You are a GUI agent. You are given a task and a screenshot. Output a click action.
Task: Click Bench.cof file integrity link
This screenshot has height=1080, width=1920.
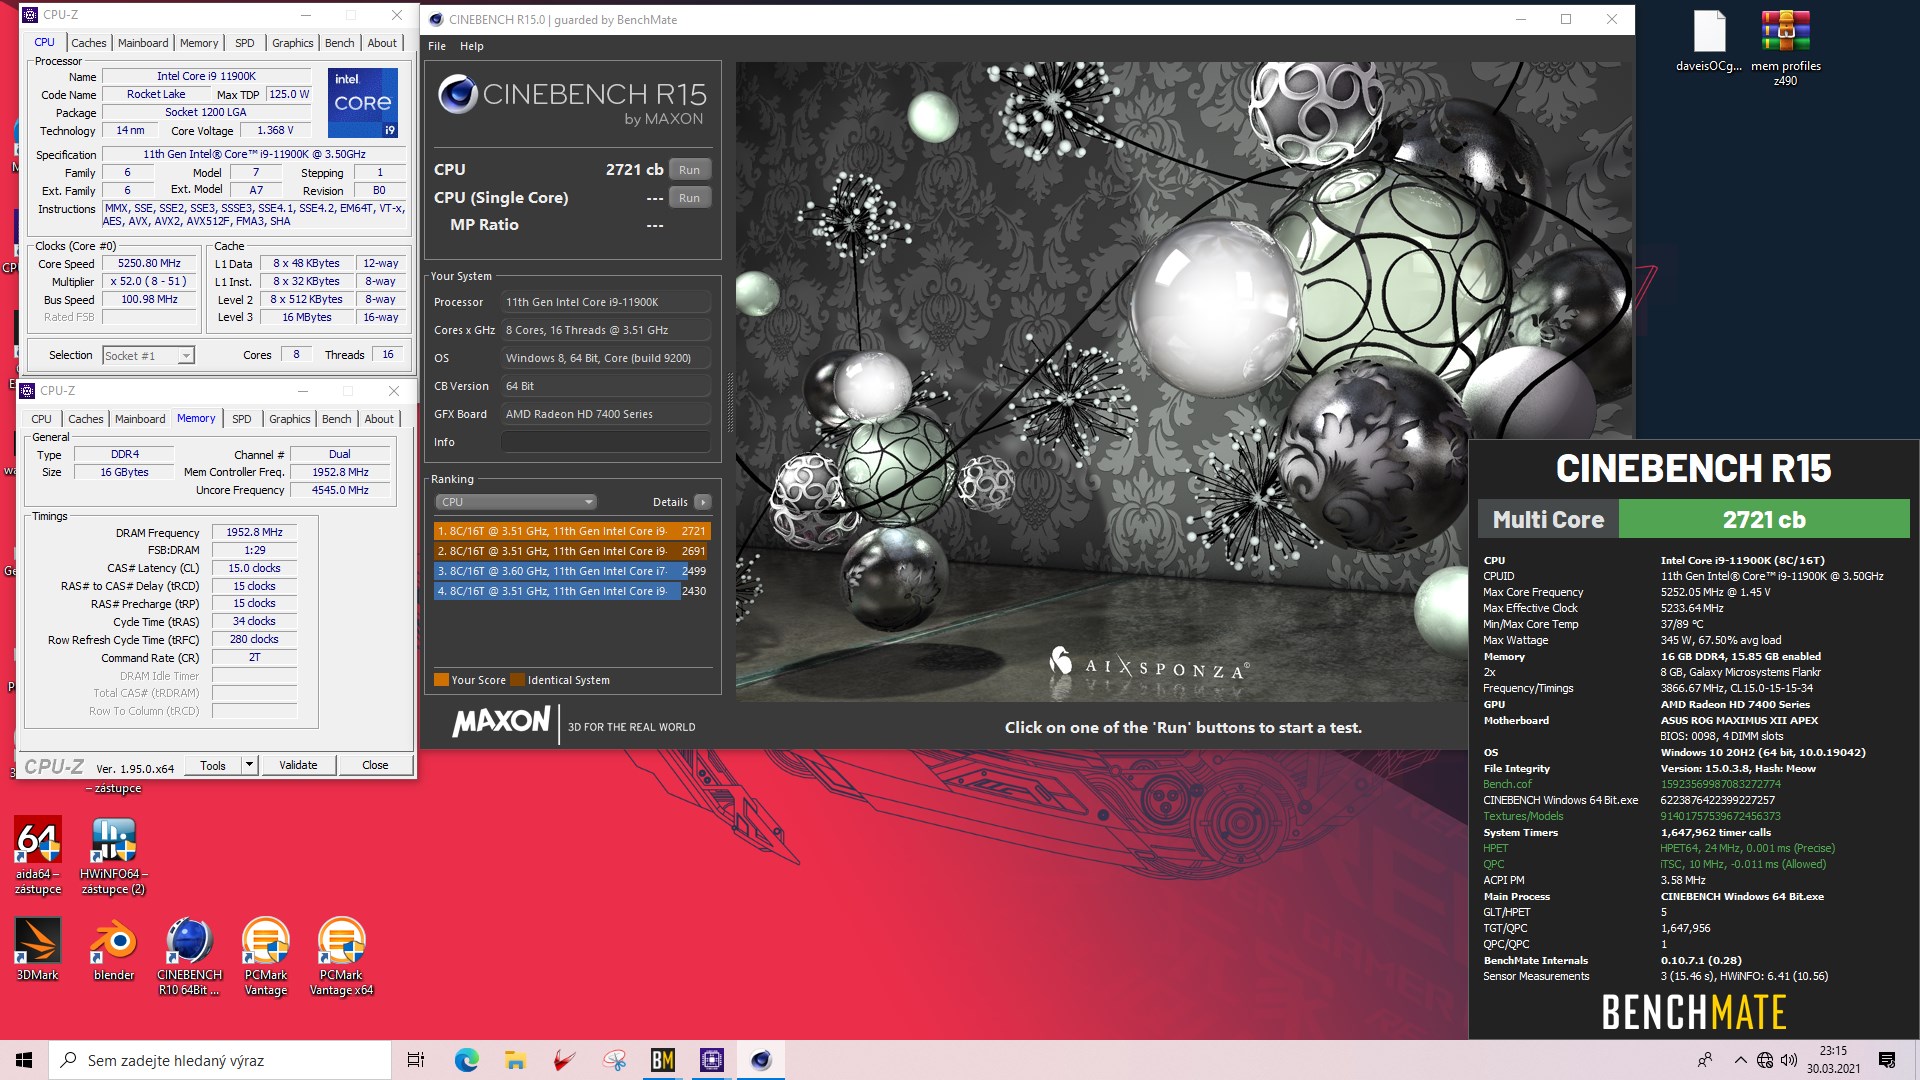click(1507, 784)
